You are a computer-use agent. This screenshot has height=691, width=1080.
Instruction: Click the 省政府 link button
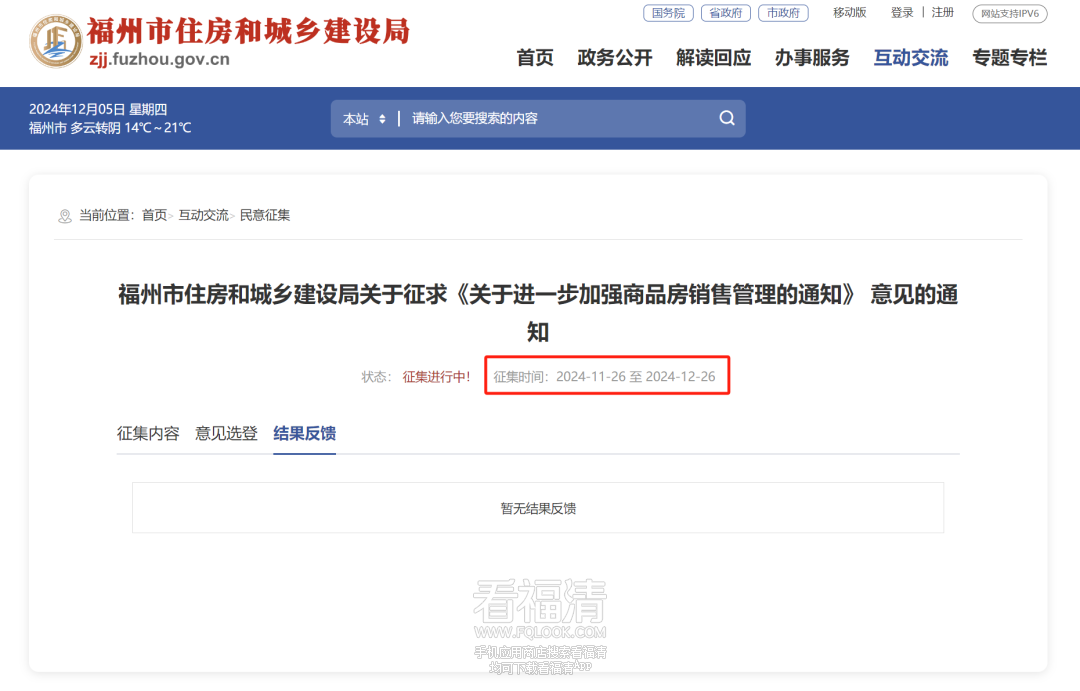(725, 13)
